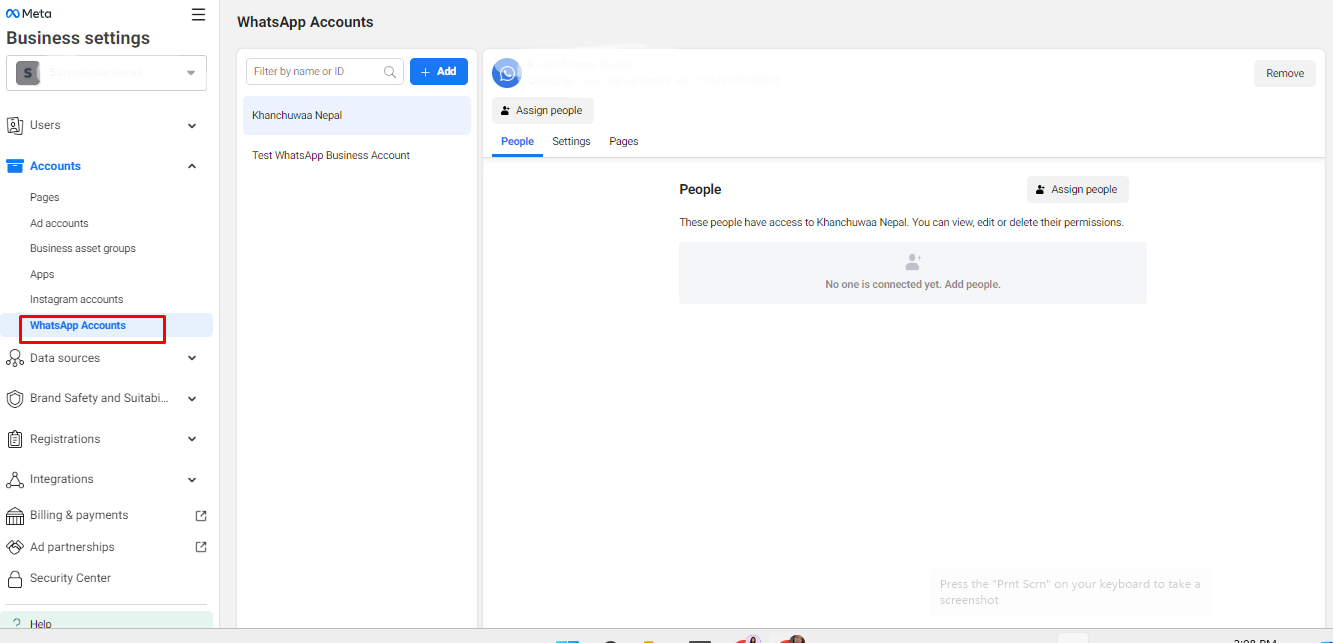Expand the Integrations chevron

pyautogui.click(x=192, y=480)
